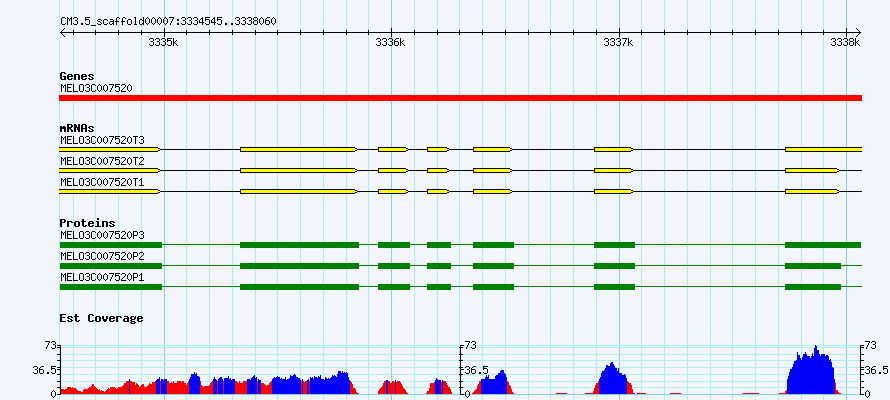
Task: Open the MELO3C007520P2 protein label
Action: click(102, 256)
